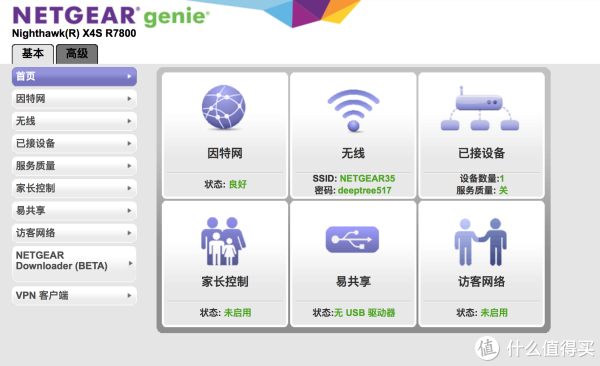Click the parental controls 未启用 status
Screen dimensions: 600x366
[237, 313]
